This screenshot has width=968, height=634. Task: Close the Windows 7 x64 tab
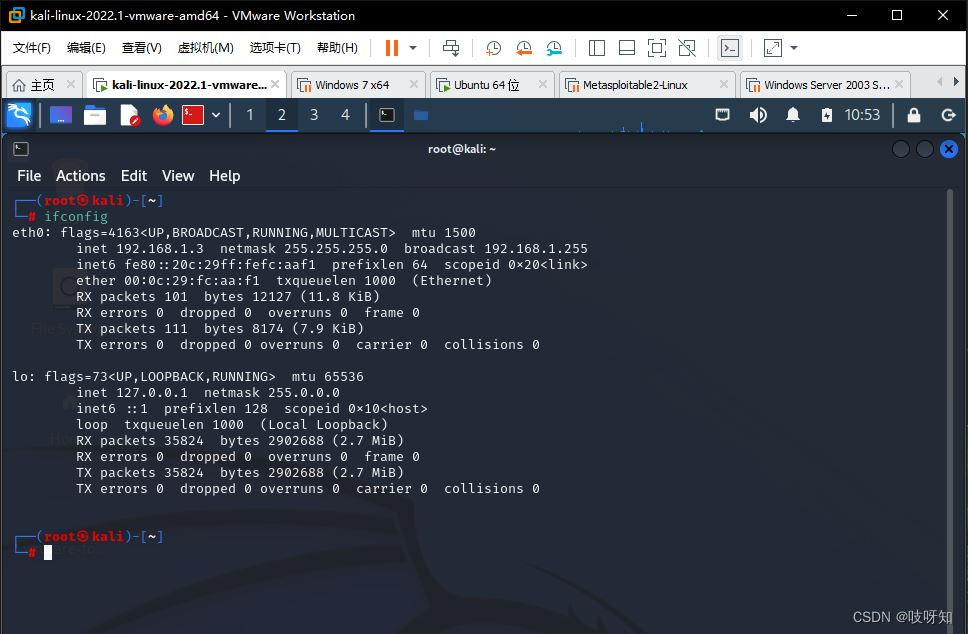tap(414, 84)
